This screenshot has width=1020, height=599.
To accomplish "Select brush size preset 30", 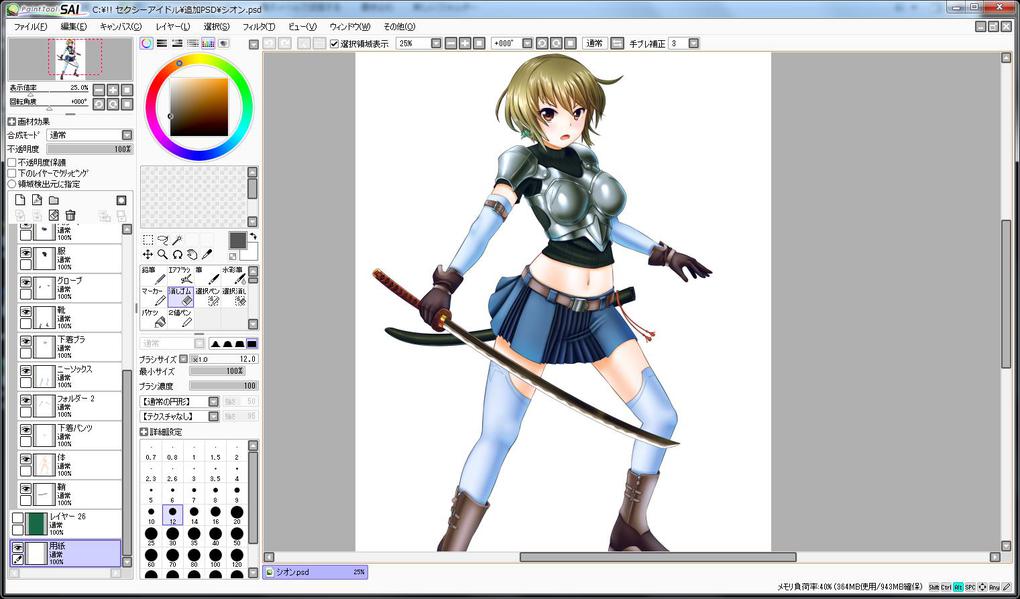I will point(172,536).
